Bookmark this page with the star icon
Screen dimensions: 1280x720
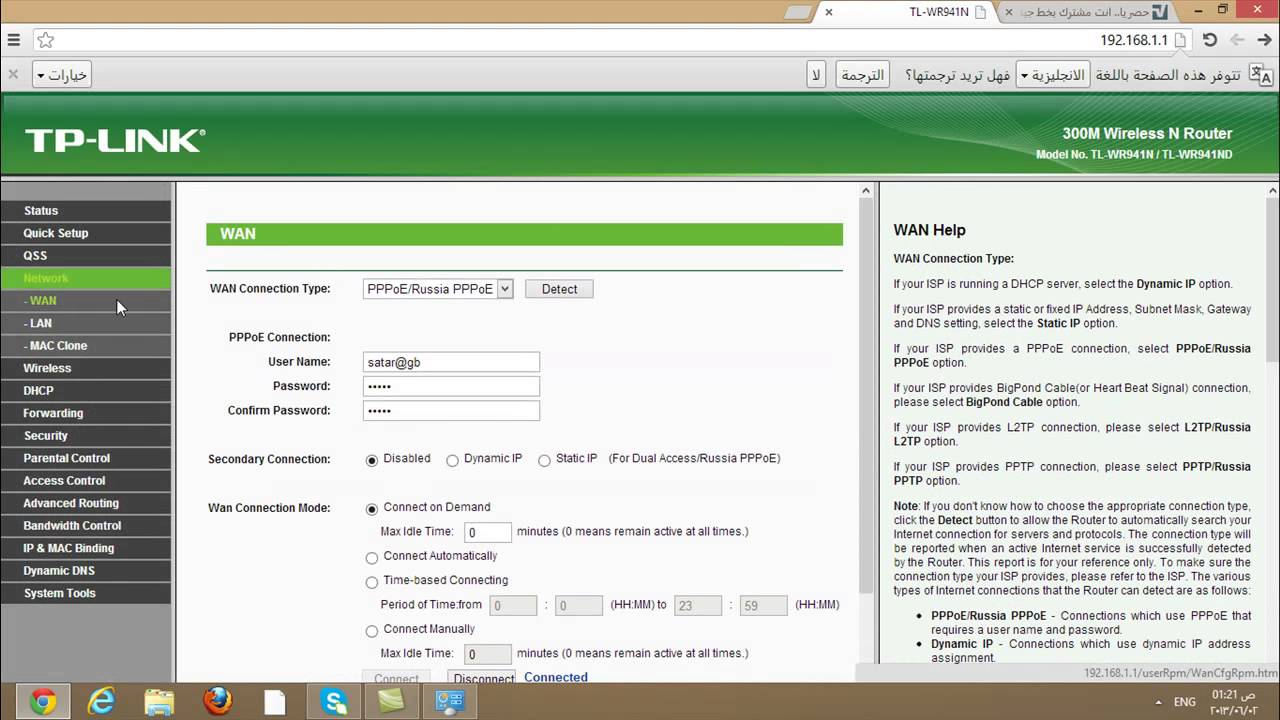coord(45,40)
